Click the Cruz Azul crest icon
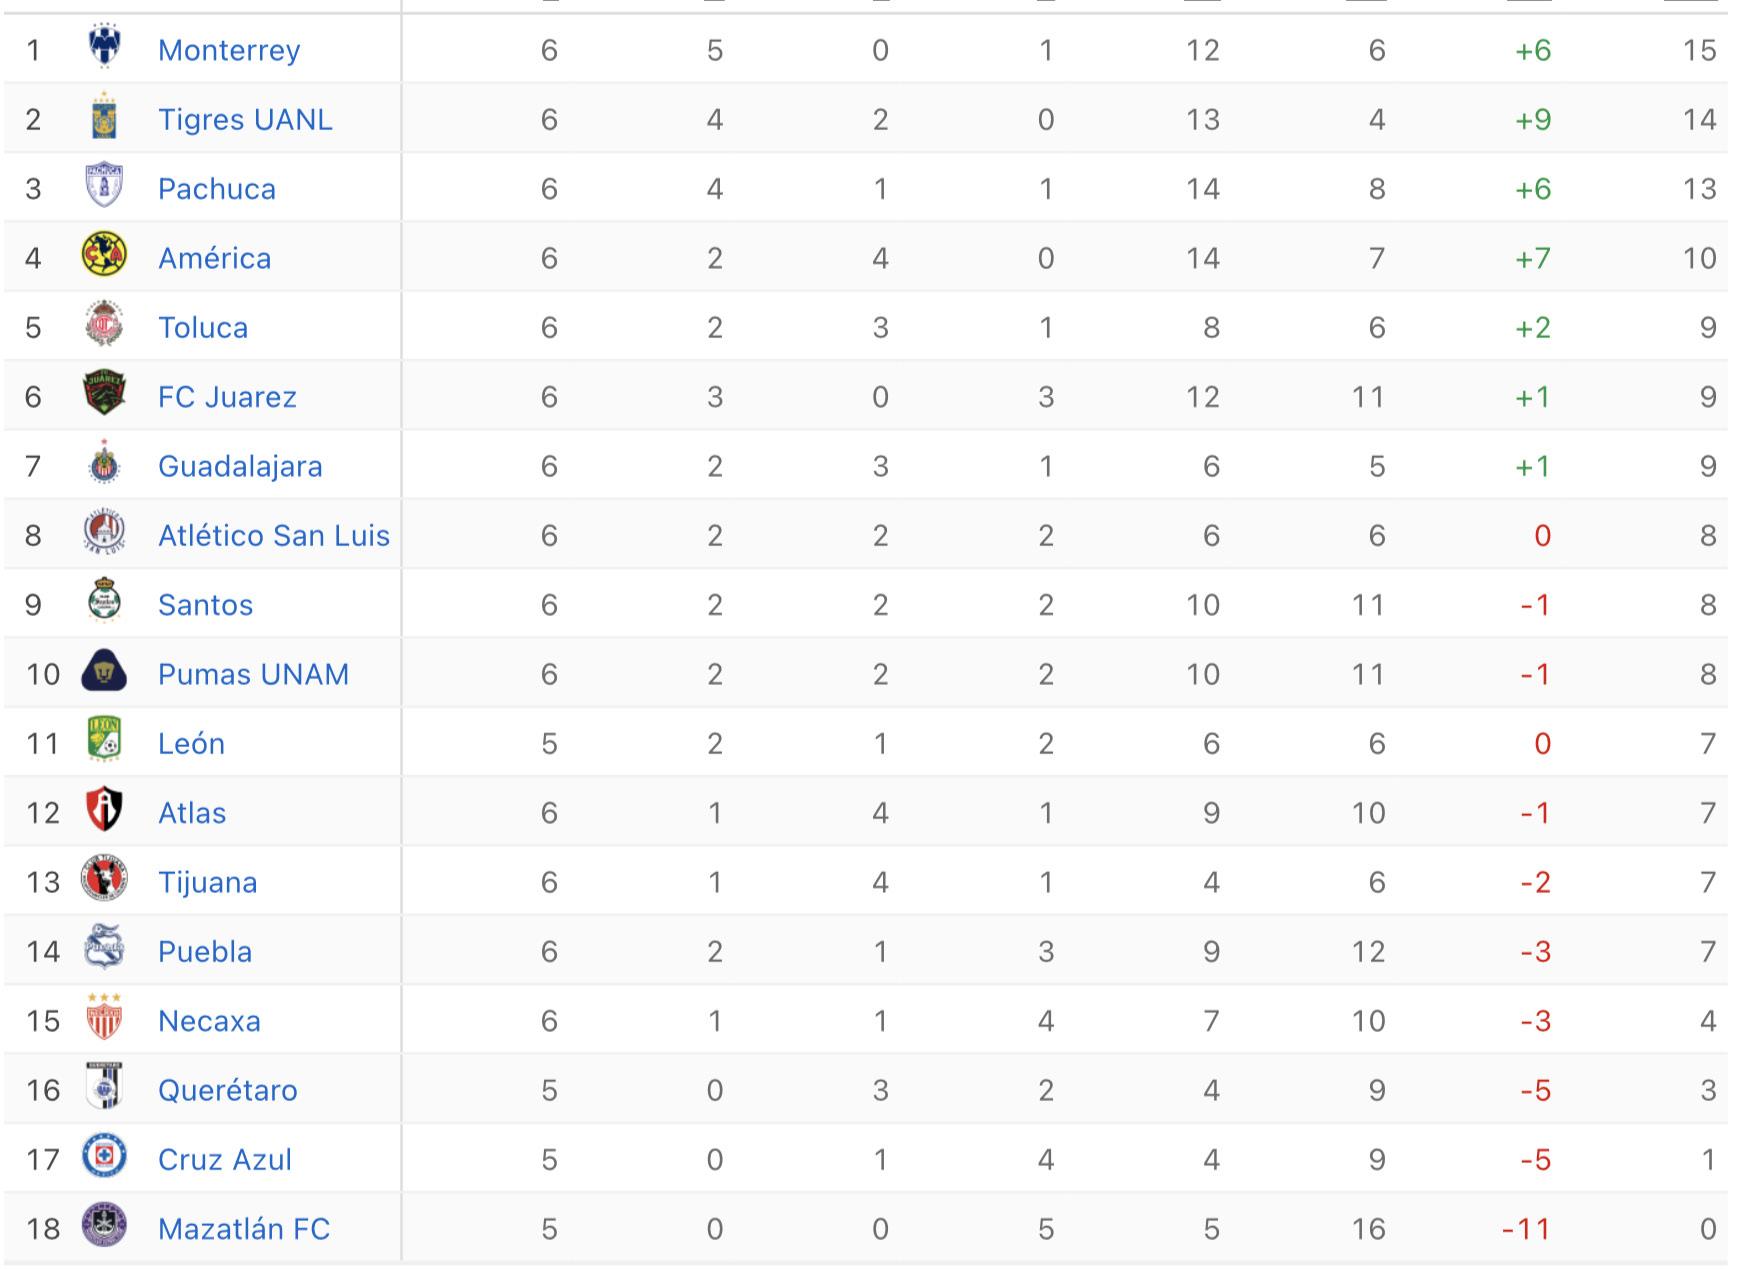This screenshot has width=1744, height=1269. 104,1157
